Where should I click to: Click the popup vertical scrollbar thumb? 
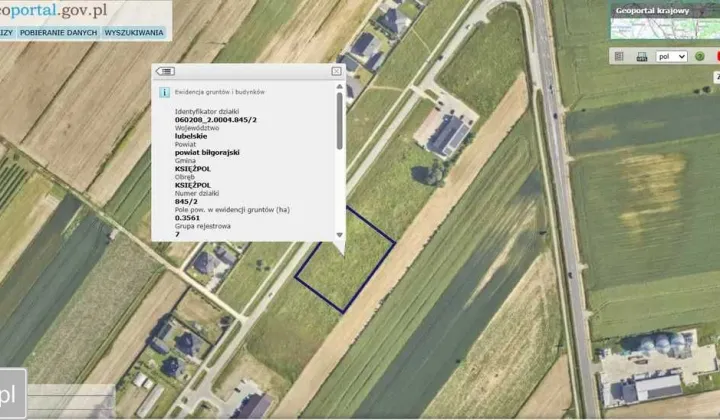pos(339,121)
